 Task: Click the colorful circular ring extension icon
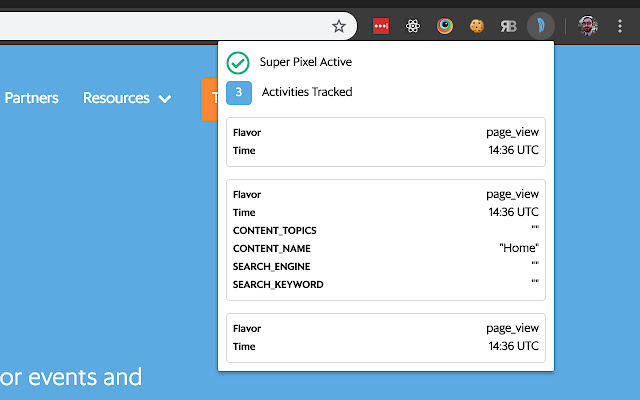point(445,26)
